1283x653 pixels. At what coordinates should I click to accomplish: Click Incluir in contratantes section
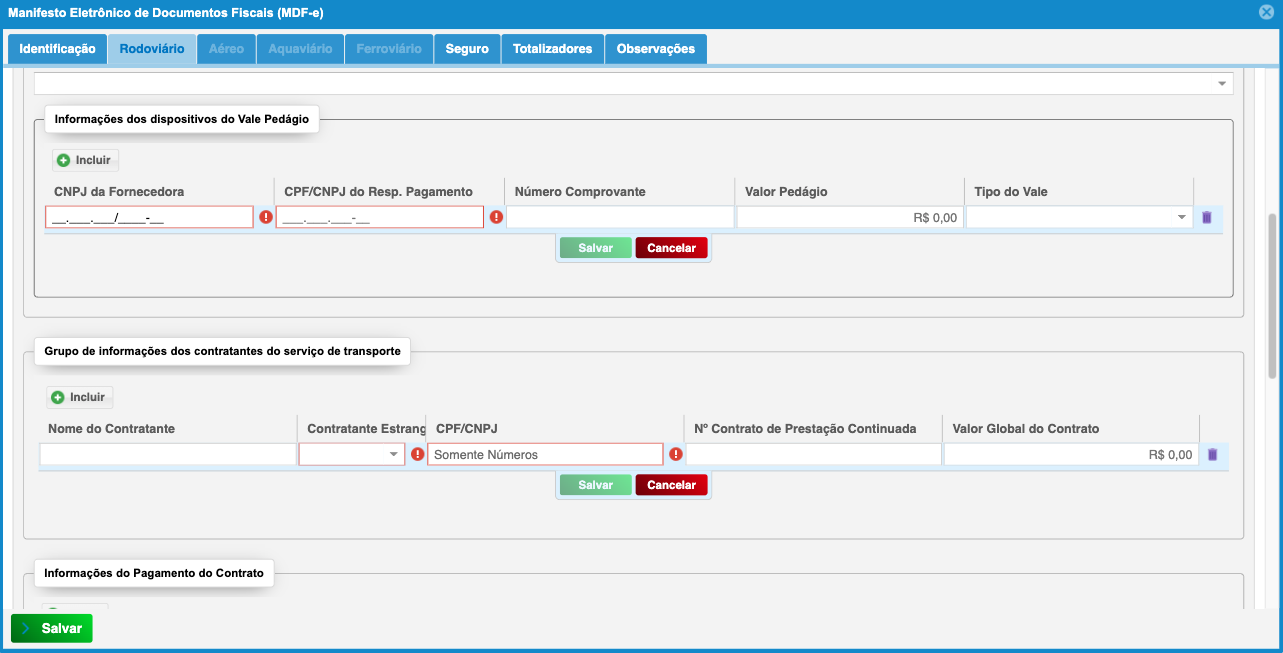coord(80,397)
